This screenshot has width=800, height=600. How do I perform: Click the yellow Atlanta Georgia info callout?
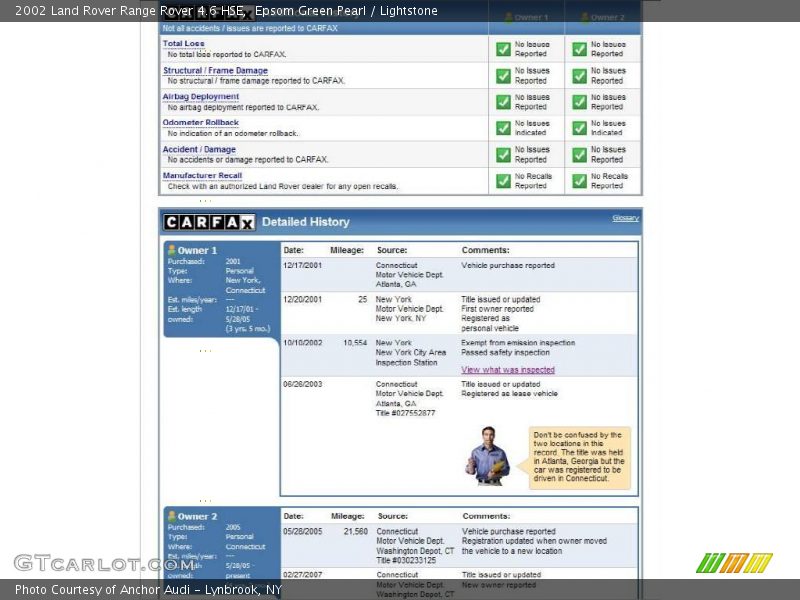[580, 457]
